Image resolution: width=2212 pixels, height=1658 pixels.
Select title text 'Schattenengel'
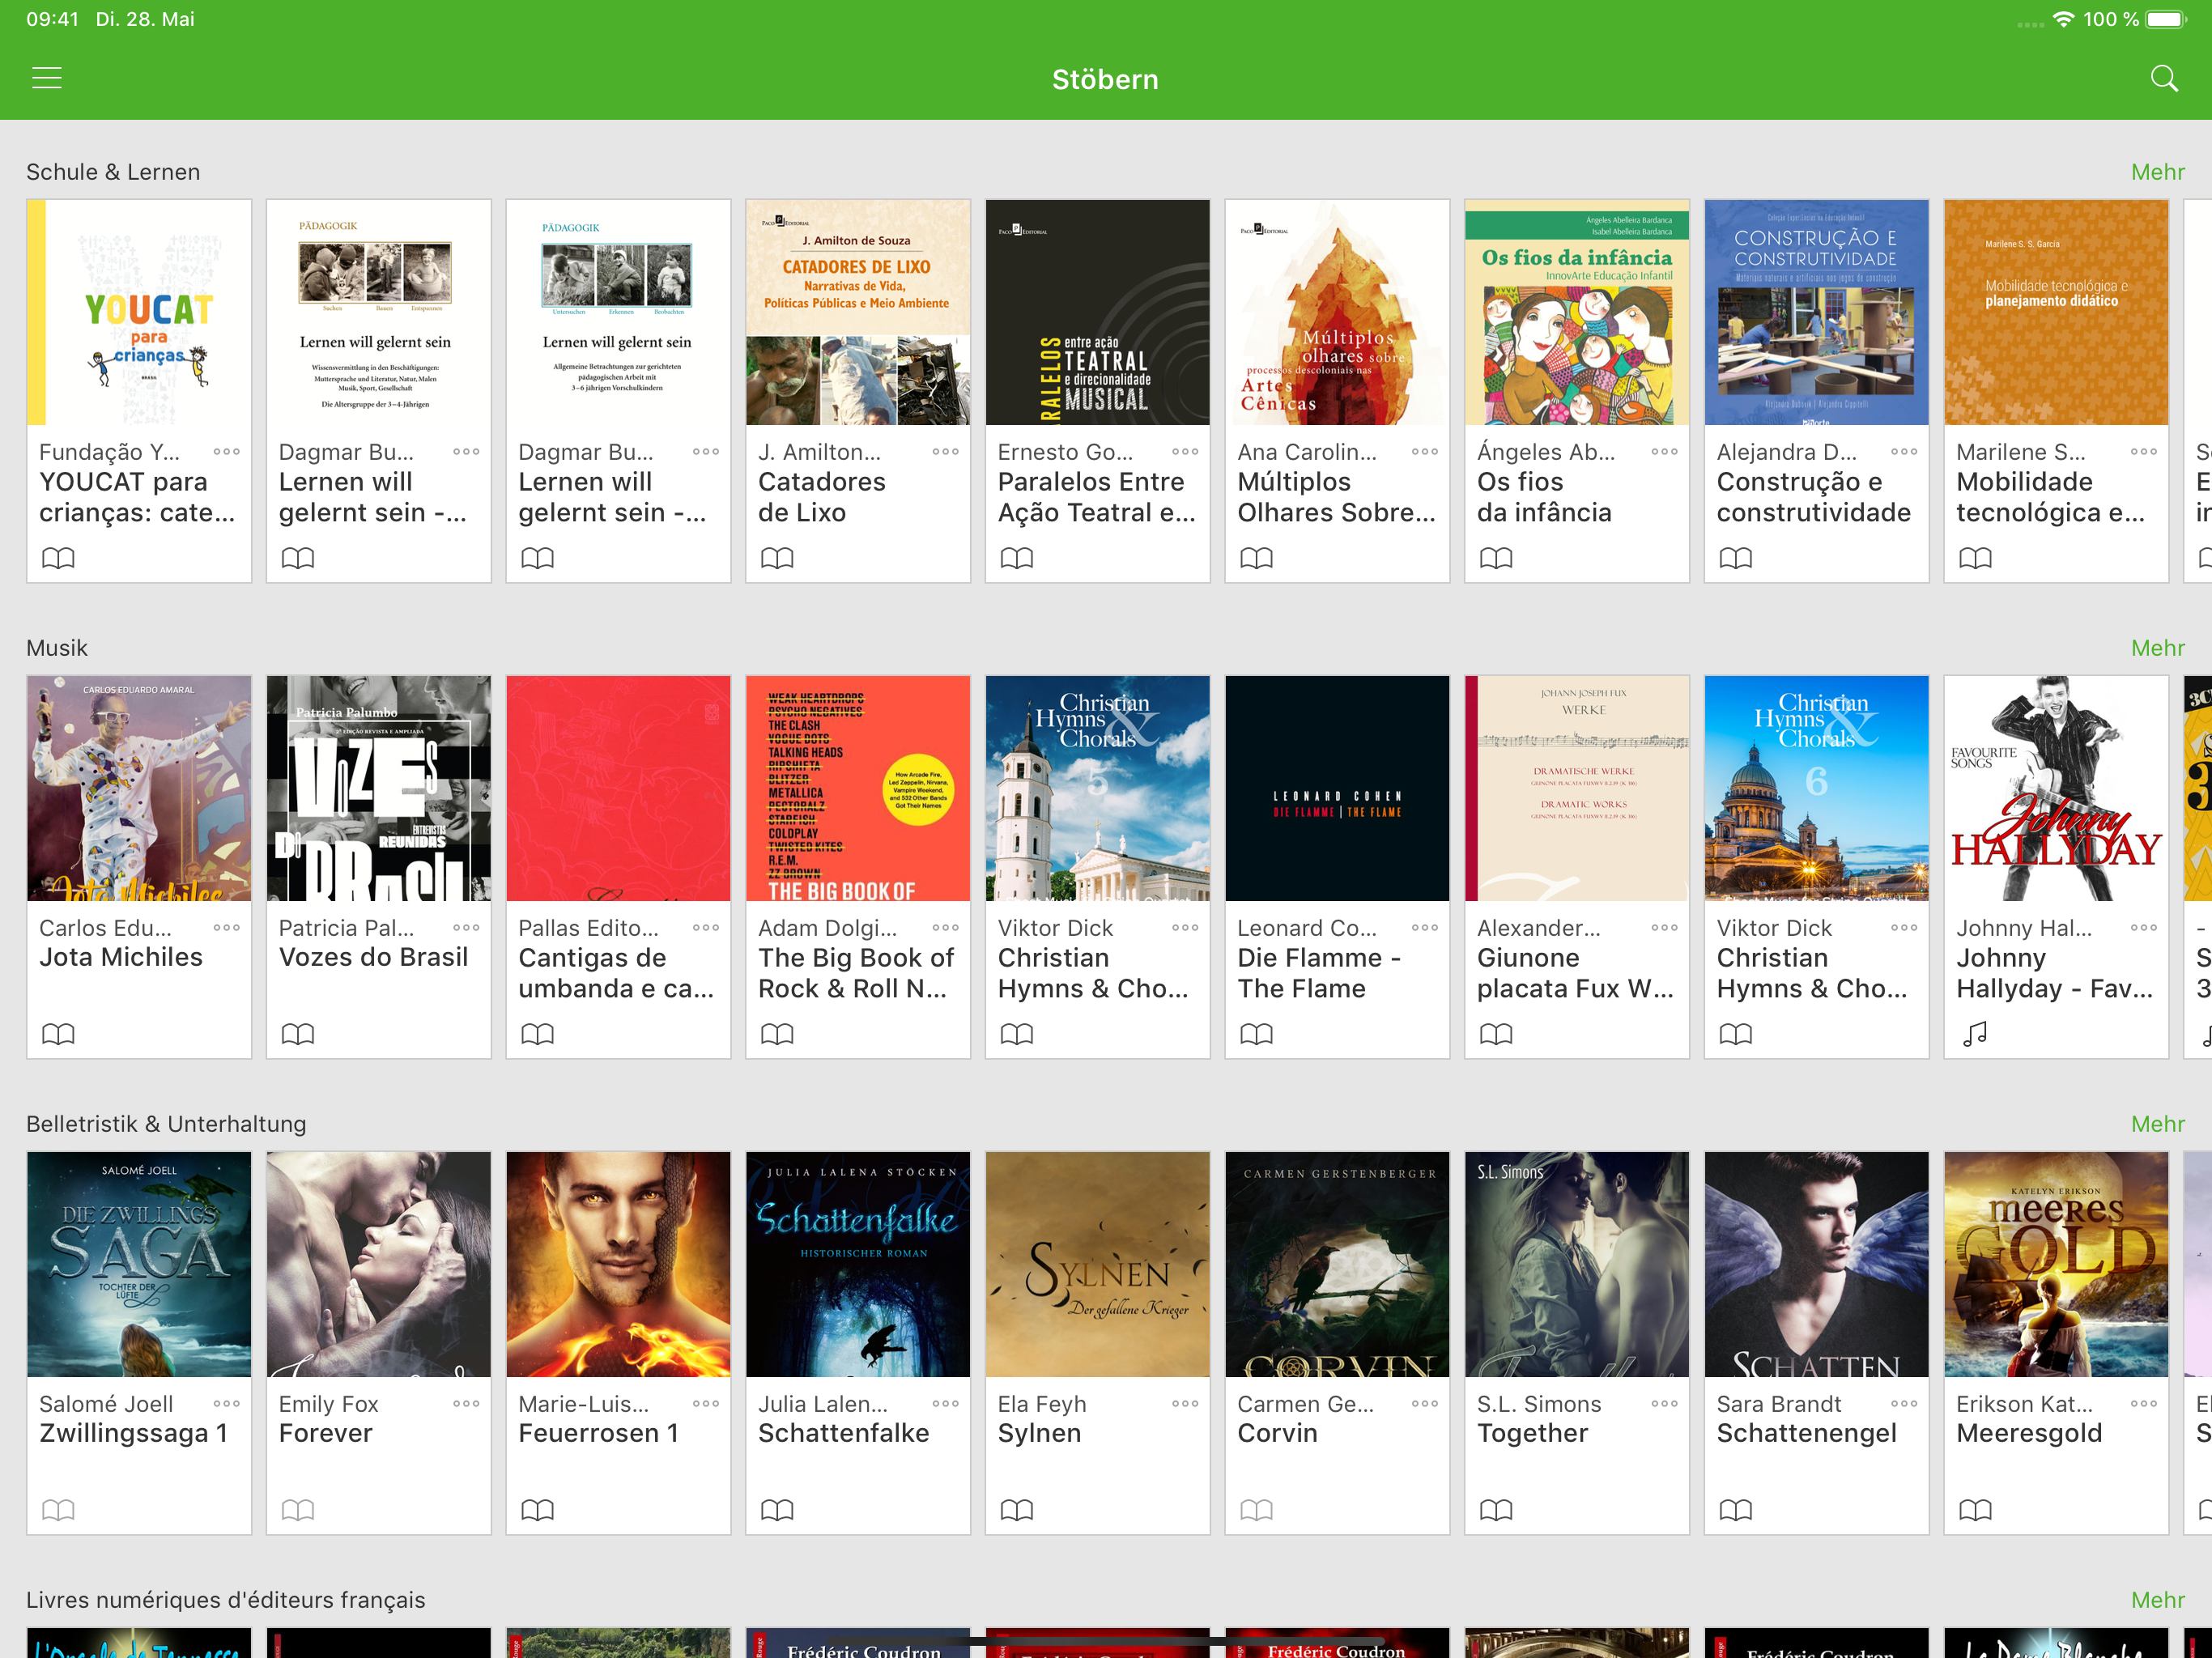click(x=1806, y=1433)
